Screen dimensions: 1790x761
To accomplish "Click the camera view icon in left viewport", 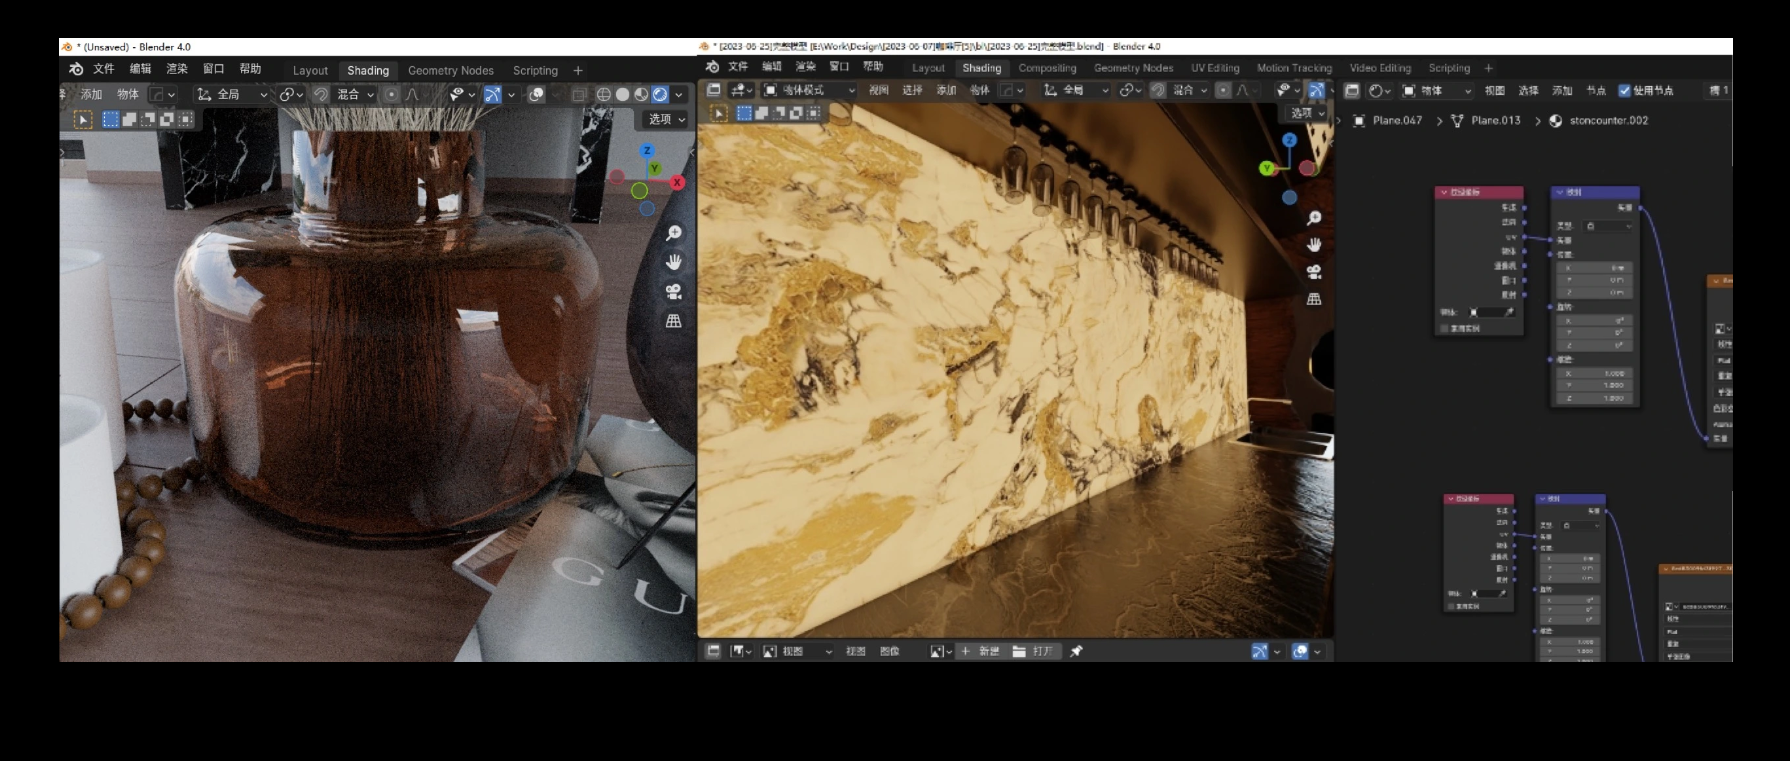I will coord(674,292).
